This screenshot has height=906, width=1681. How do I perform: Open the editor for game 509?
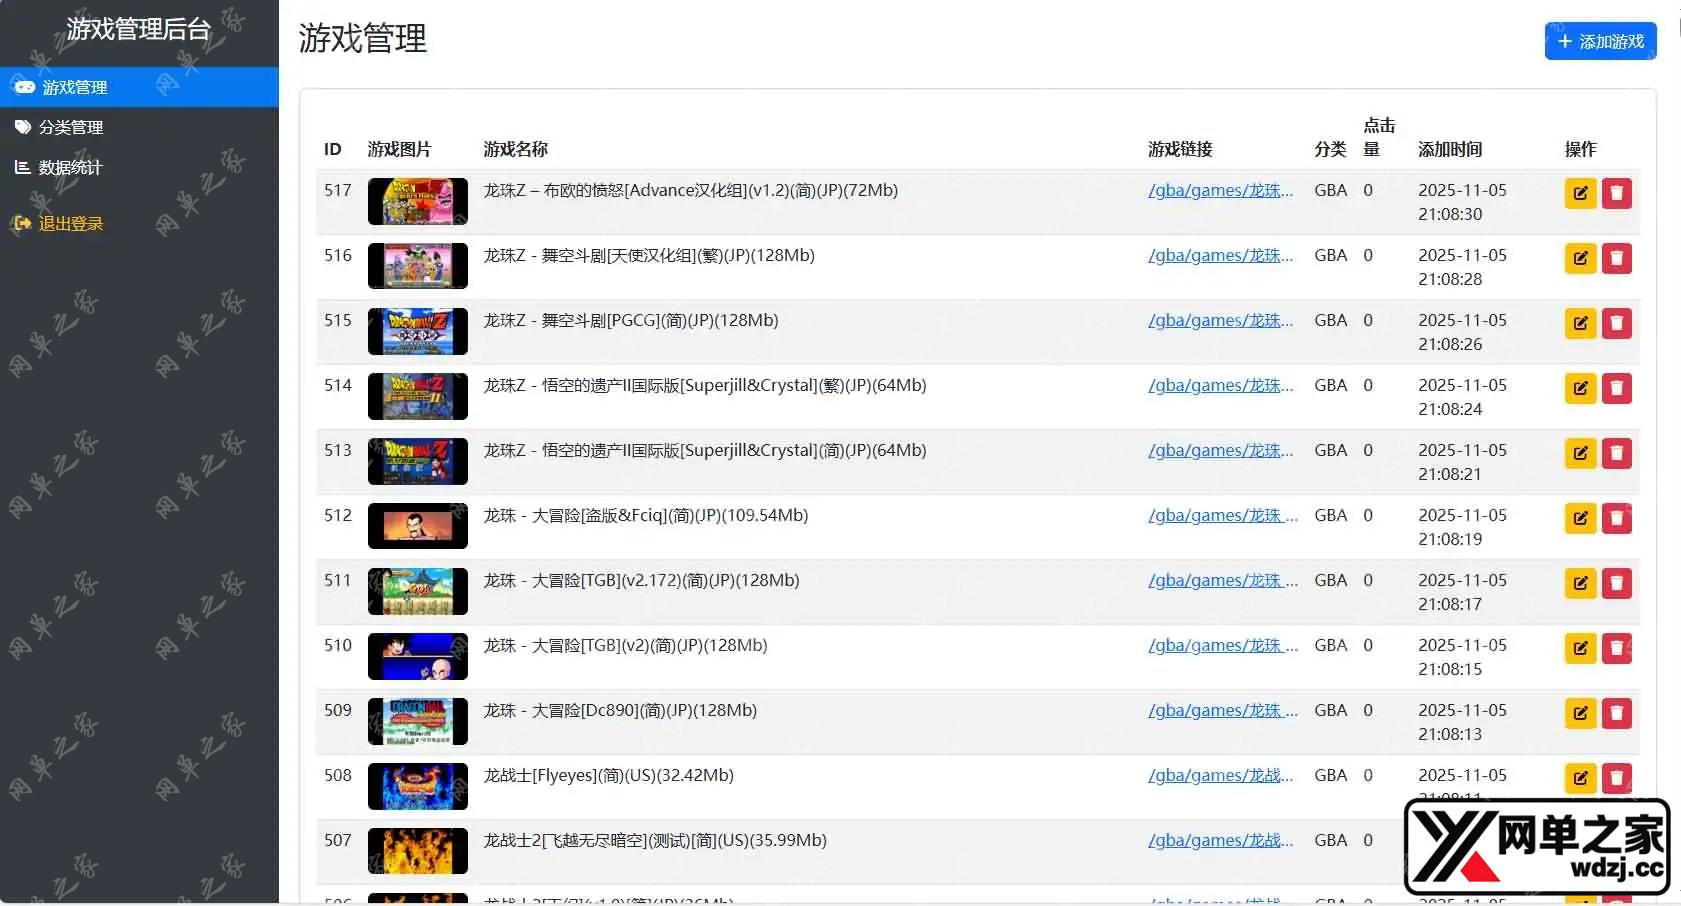1580,714
